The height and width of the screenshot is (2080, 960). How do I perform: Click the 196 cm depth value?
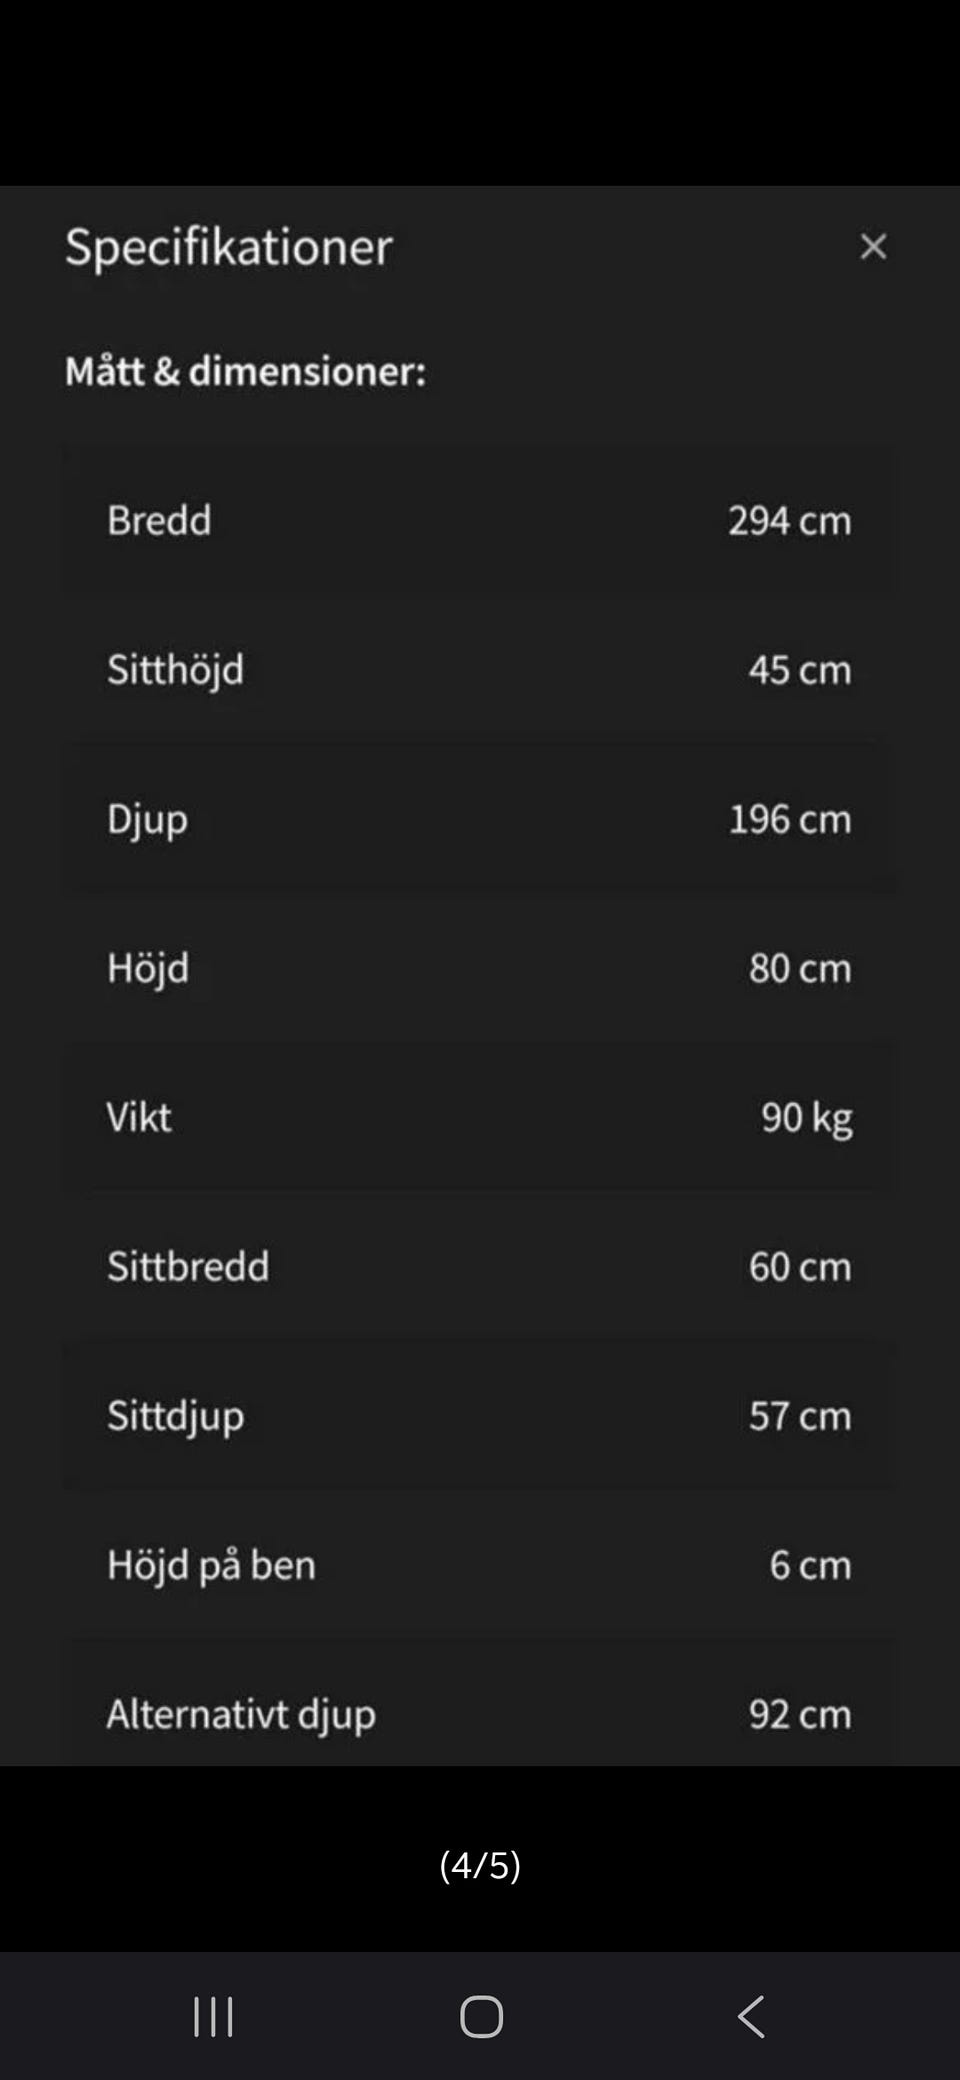pyautogui.click(x=789, y=819)
